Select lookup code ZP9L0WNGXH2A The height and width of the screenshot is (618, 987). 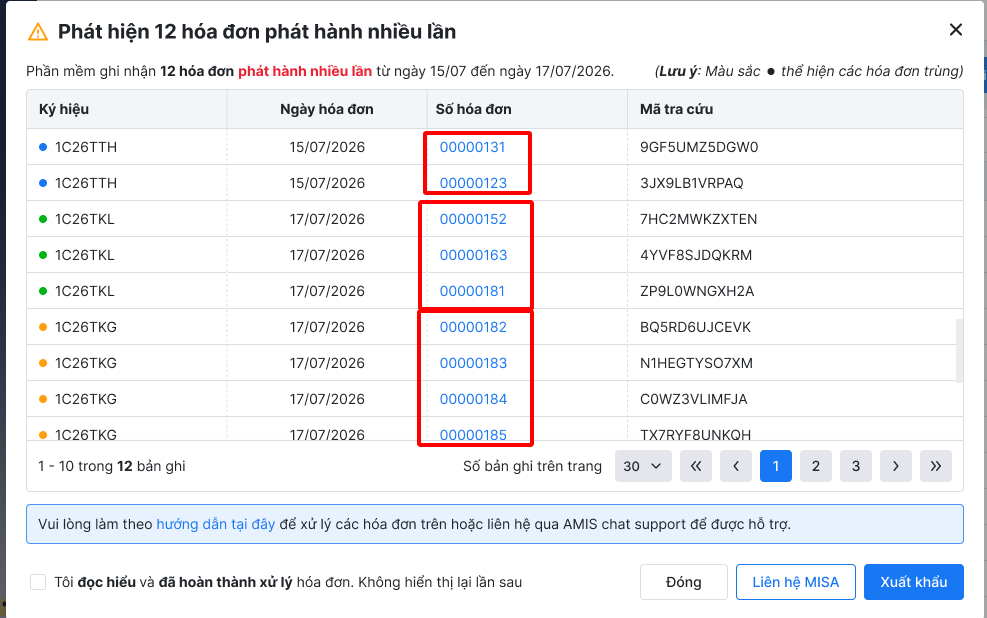pos(697,291)
